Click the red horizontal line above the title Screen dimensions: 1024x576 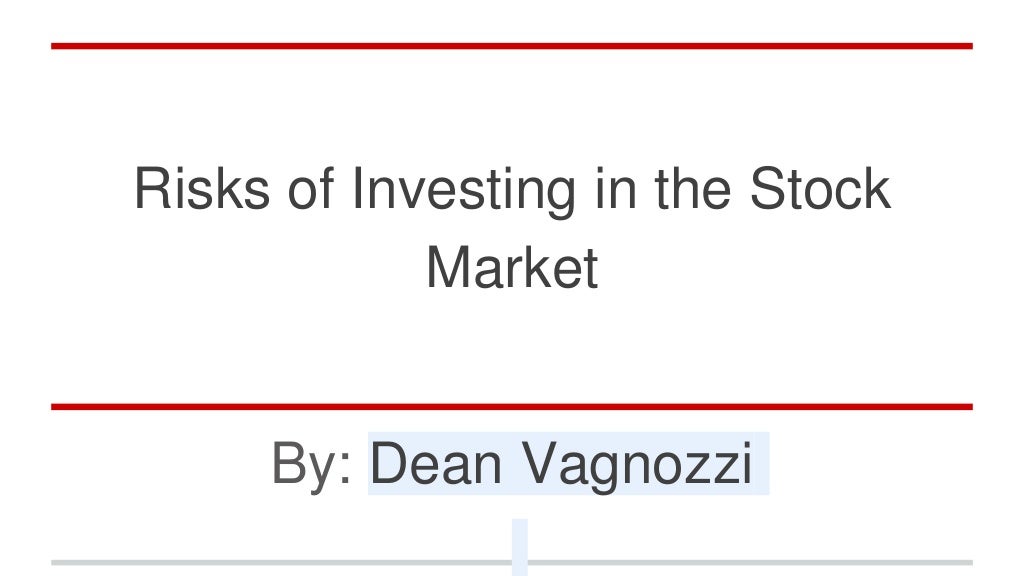point(512,46)
